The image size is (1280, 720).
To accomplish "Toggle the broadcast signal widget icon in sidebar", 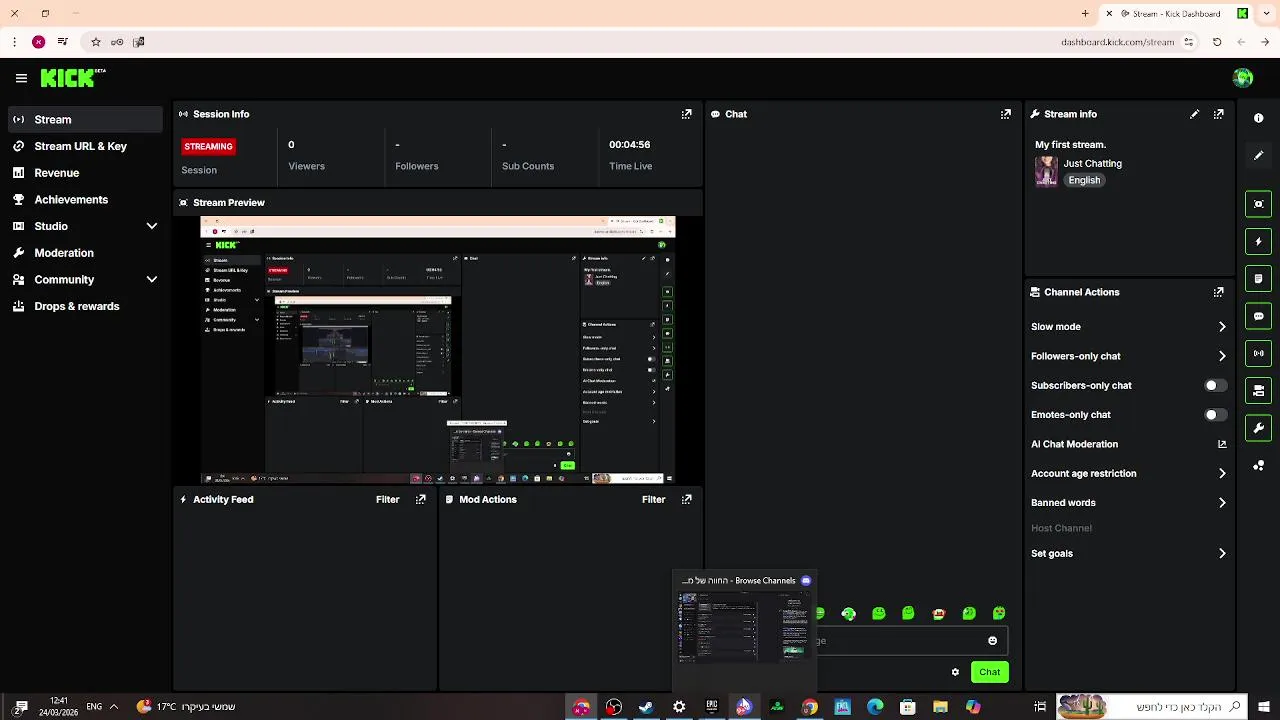I will point(1258,353).
